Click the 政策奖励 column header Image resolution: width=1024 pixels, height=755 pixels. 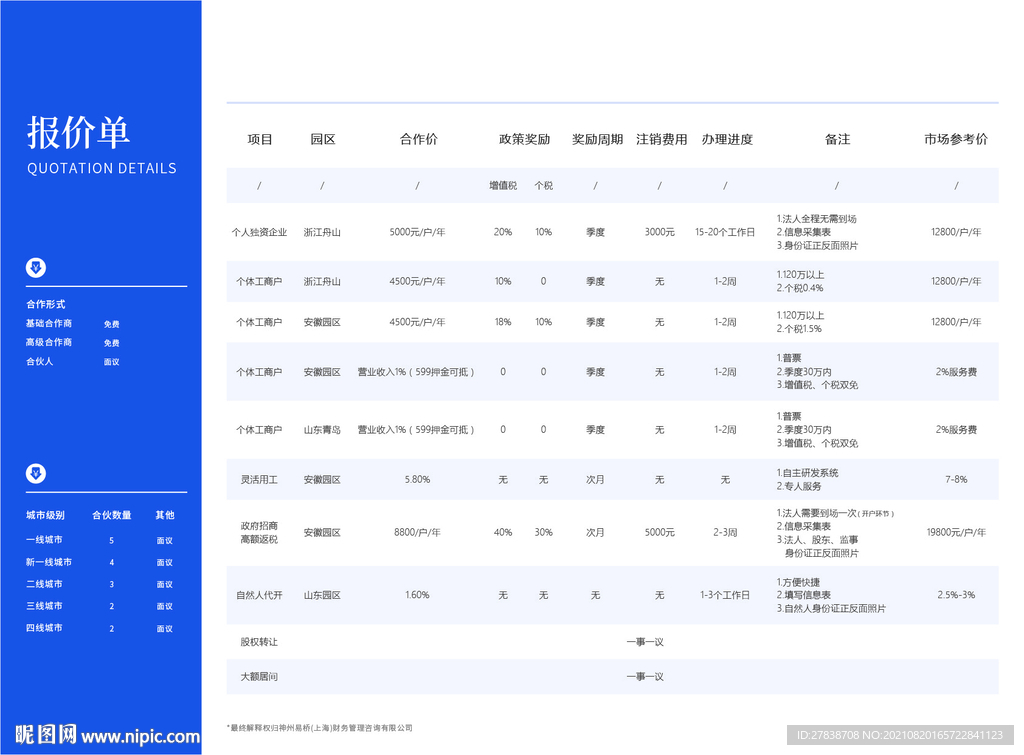coord(524,140)
